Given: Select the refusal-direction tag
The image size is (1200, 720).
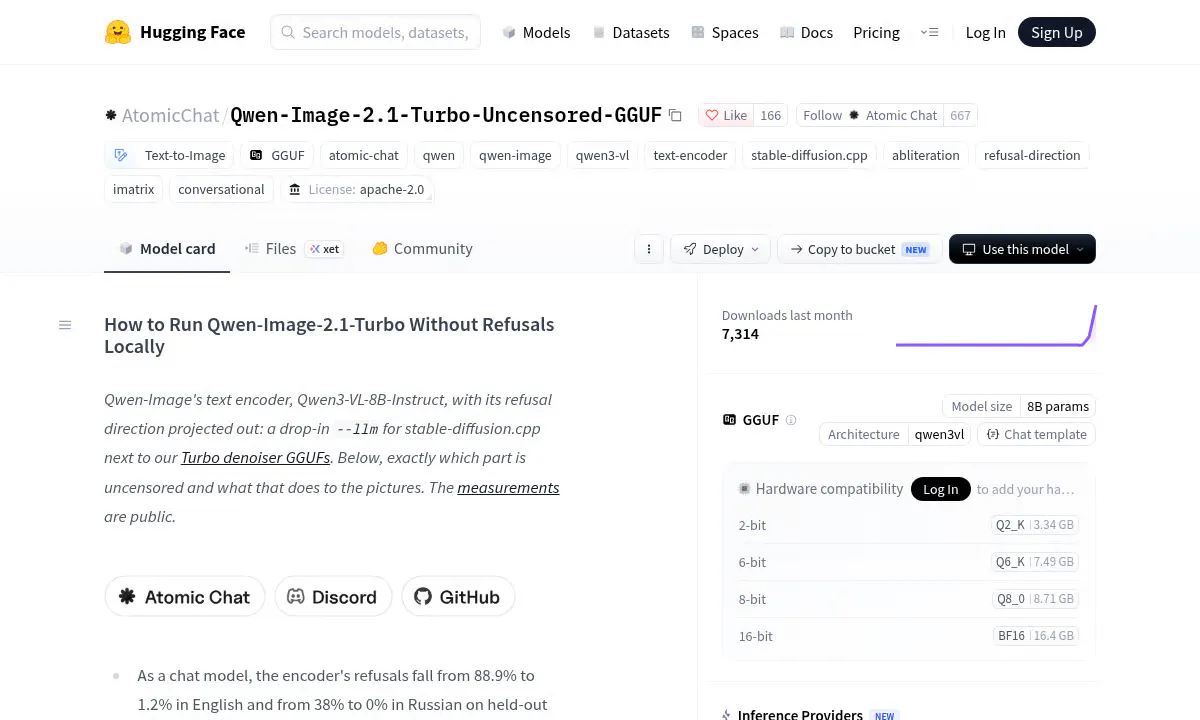Looking at the screenshot, I should click(x=1032, y=155).
